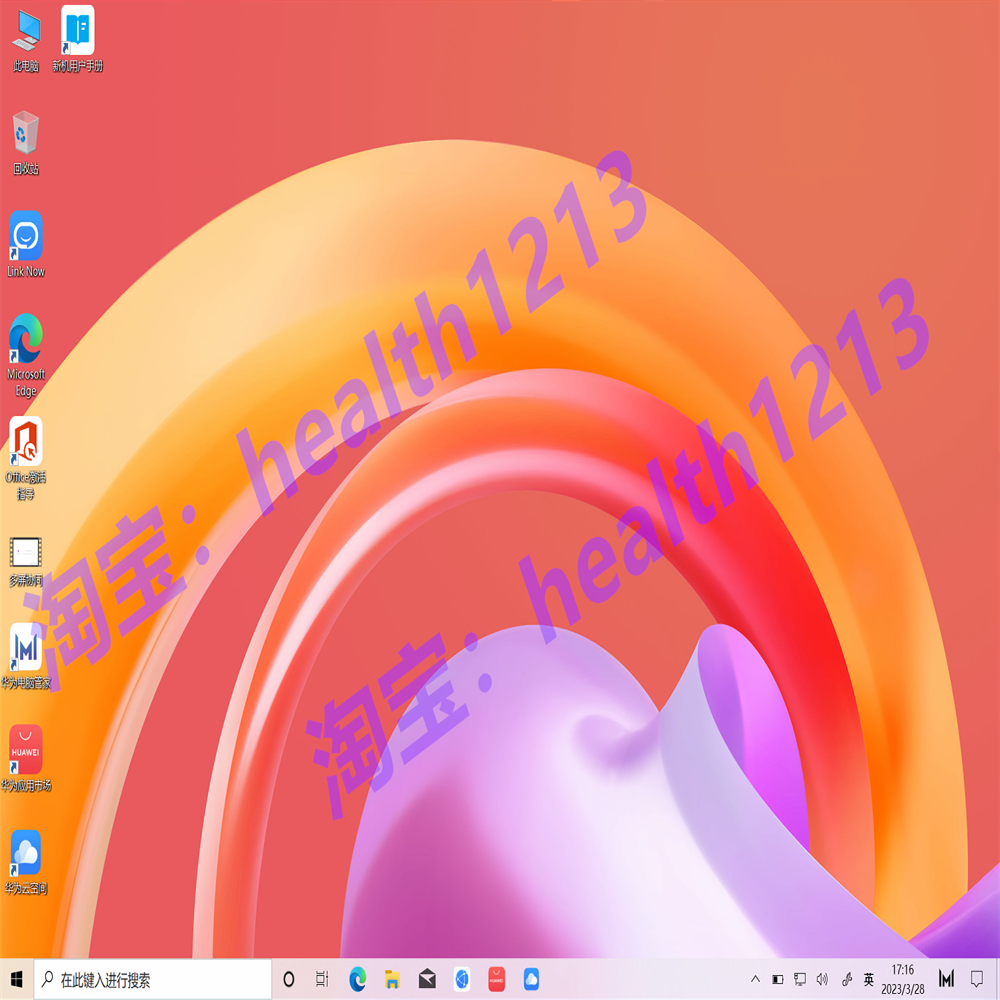Open the volume control slider
1000x1000 pixels.
click(822, 981)
